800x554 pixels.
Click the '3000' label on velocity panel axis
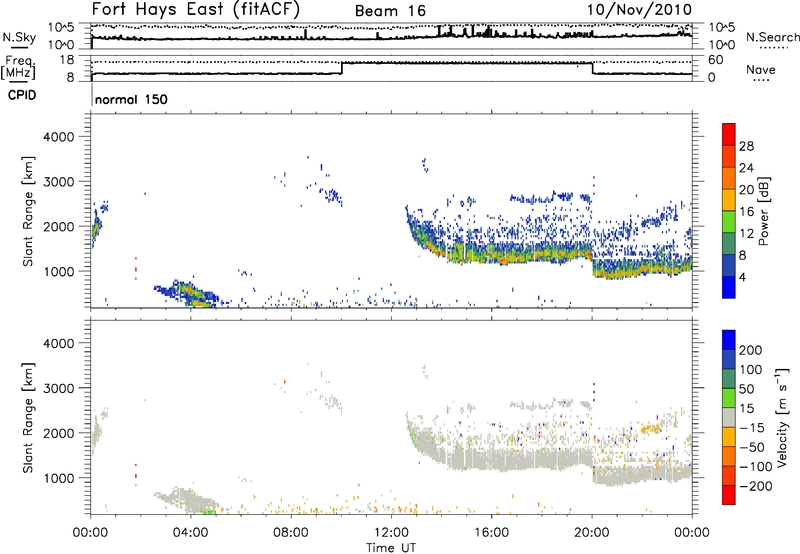point(58,388)
